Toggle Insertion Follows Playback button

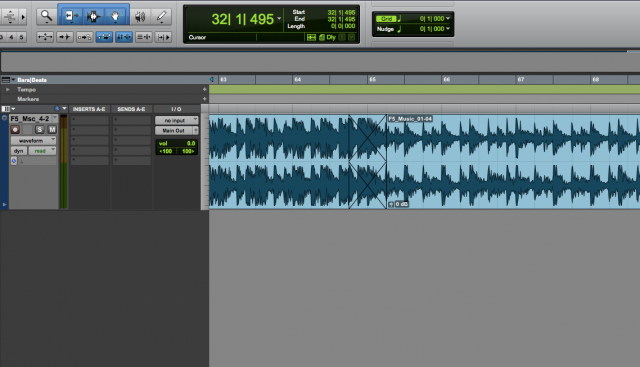[163, 37]
